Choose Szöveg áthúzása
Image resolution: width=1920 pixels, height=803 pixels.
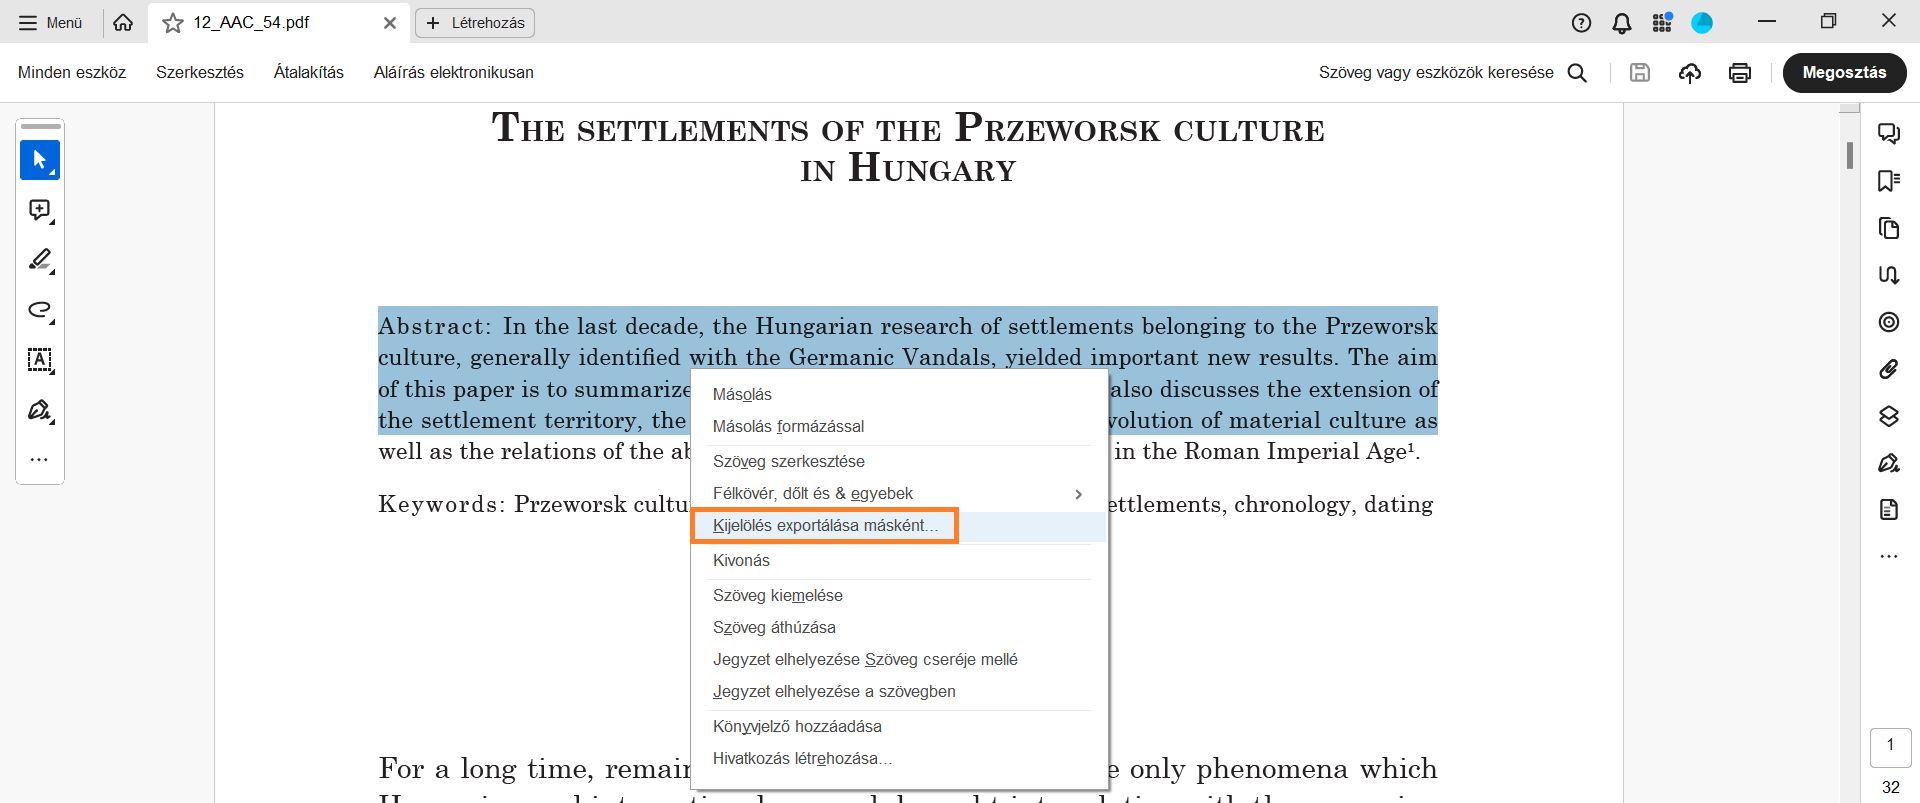click(899, 627)
